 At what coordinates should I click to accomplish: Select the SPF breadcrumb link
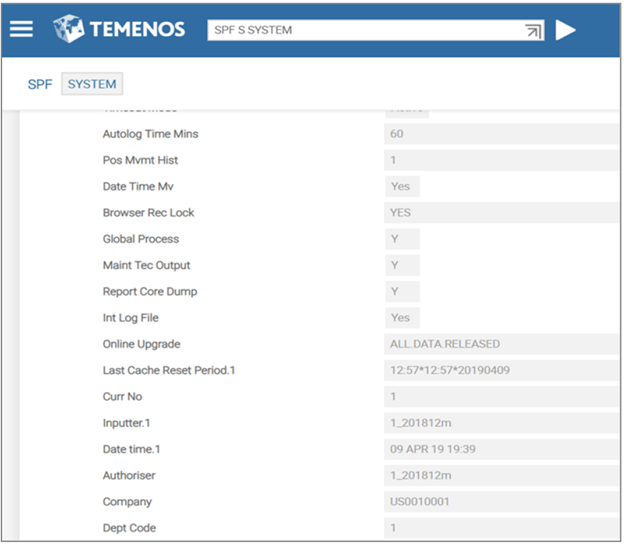40,85
